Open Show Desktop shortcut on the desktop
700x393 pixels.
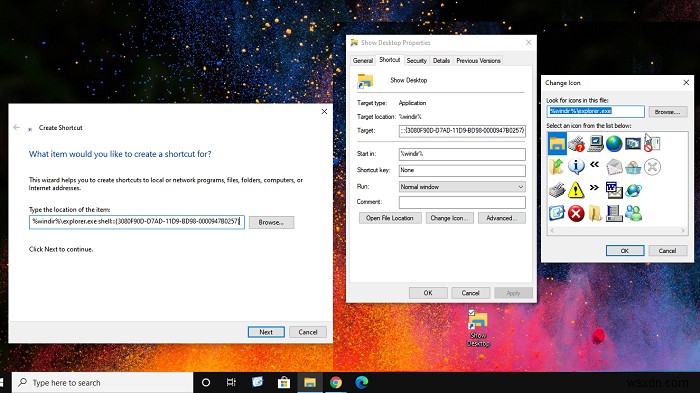point(478,328)
